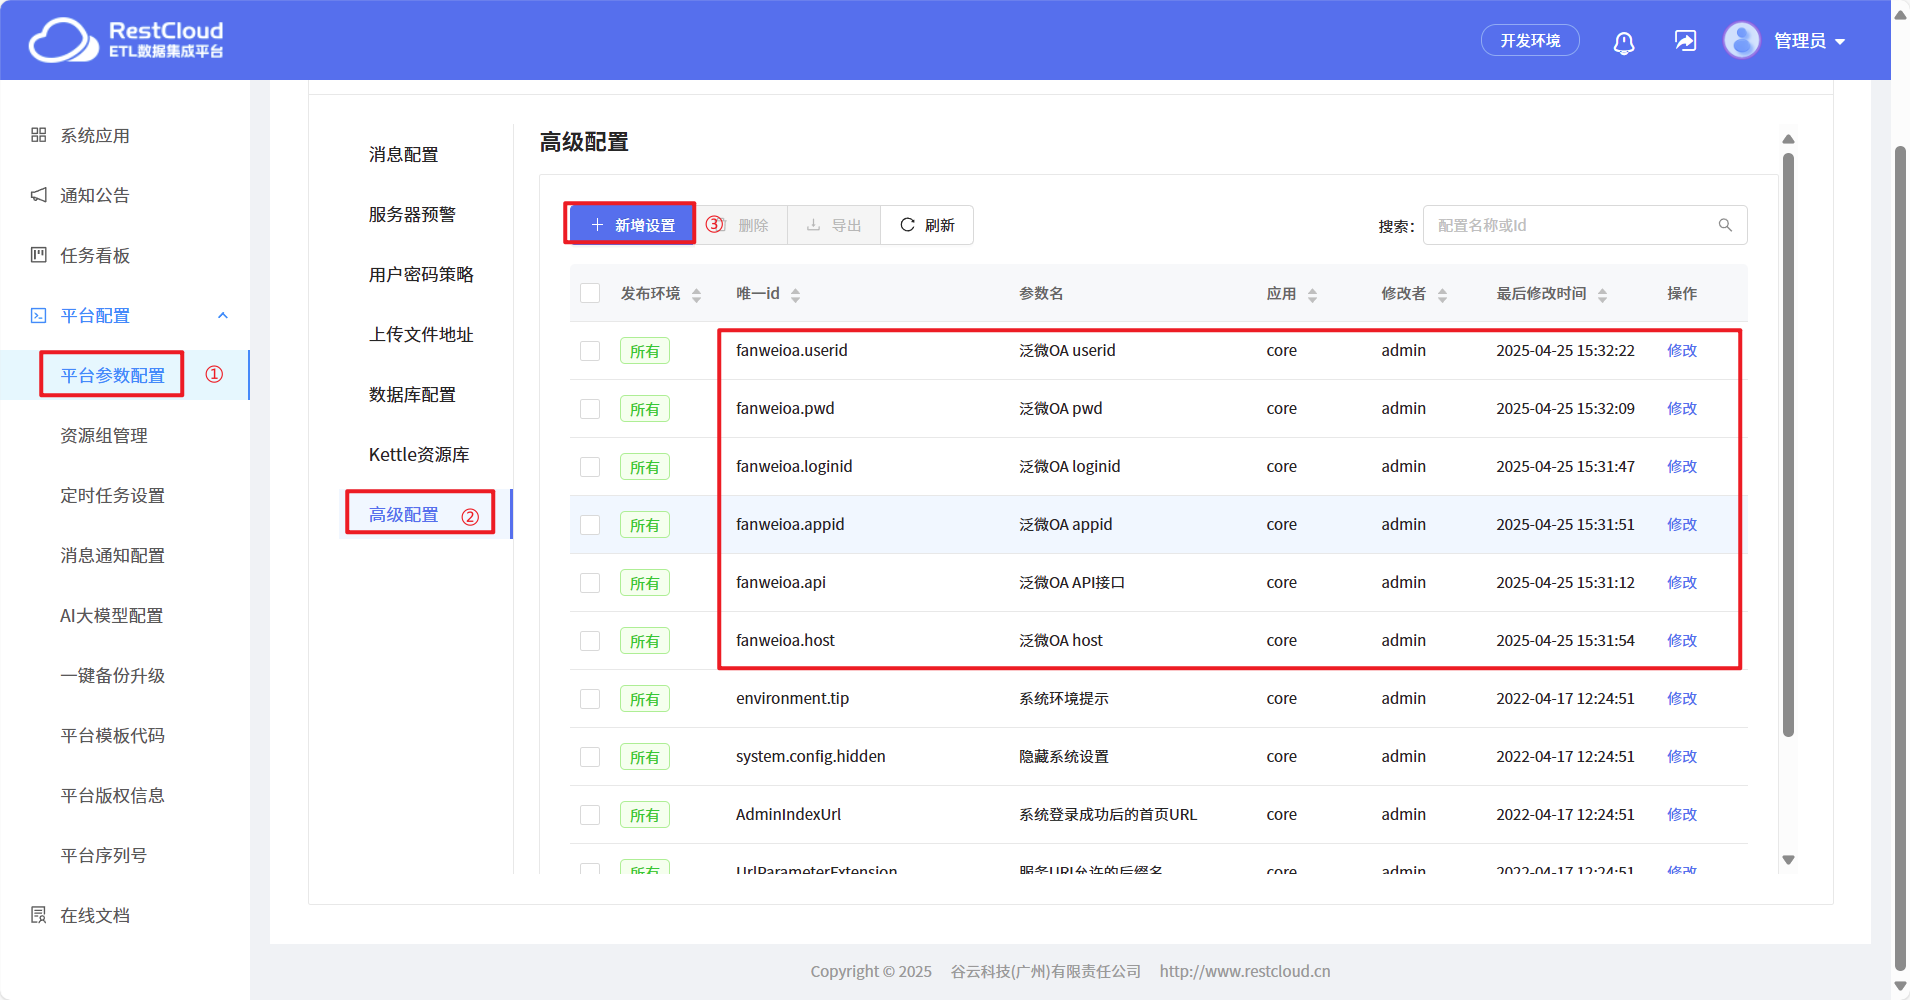Screen dimensions: 1910x1000
Task: Check the fanweioa.userid row checkbox
Action: coord(590,351)
